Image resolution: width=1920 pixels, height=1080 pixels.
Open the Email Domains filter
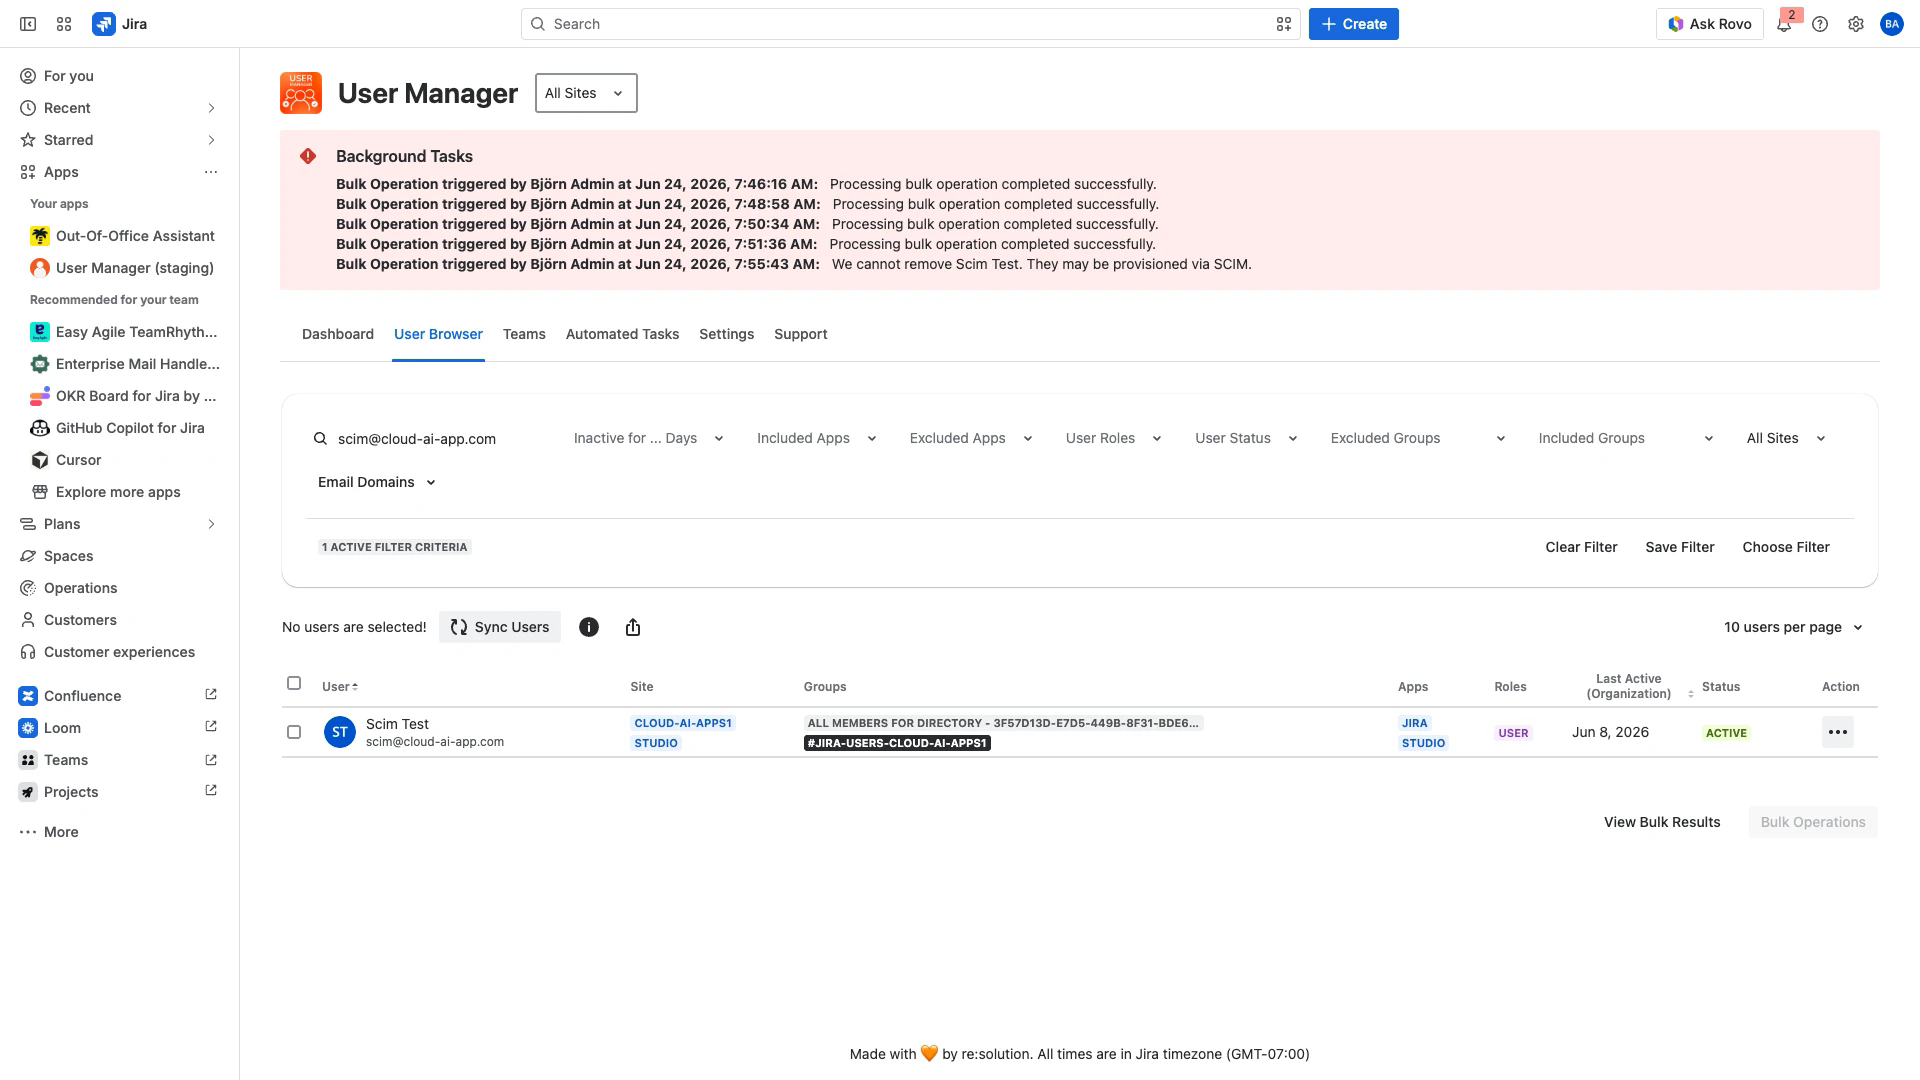[x=377, y=482]
